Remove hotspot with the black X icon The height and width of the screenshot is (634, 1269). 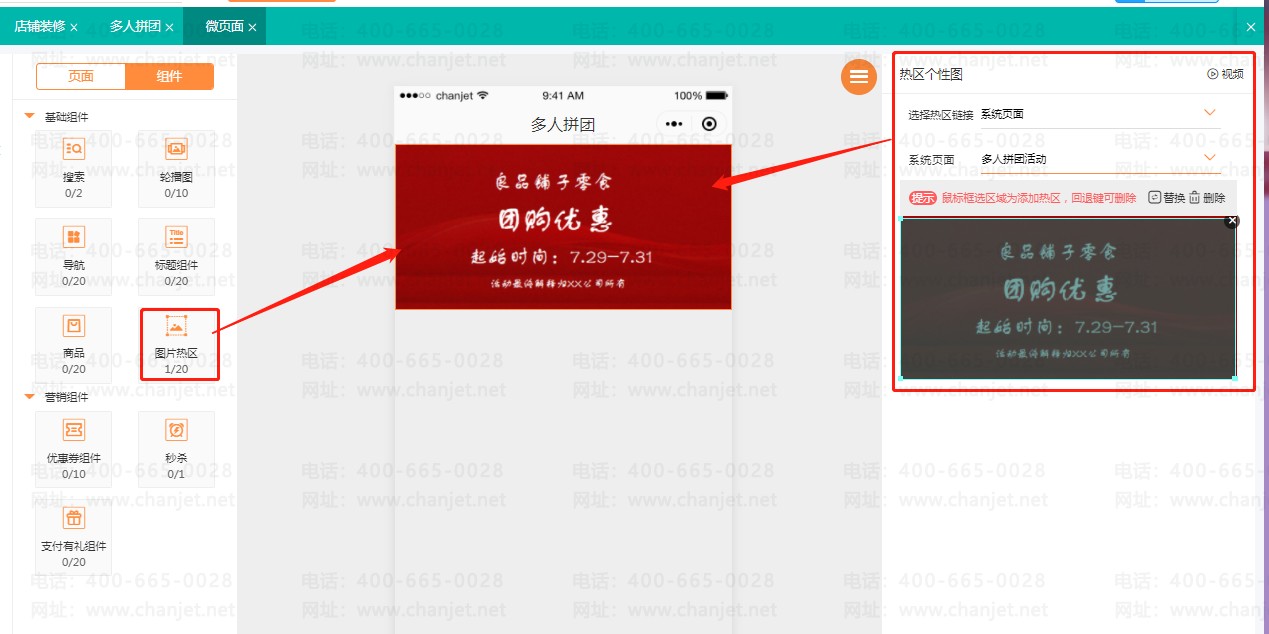pyautogui.click(x=1232, y=220)
